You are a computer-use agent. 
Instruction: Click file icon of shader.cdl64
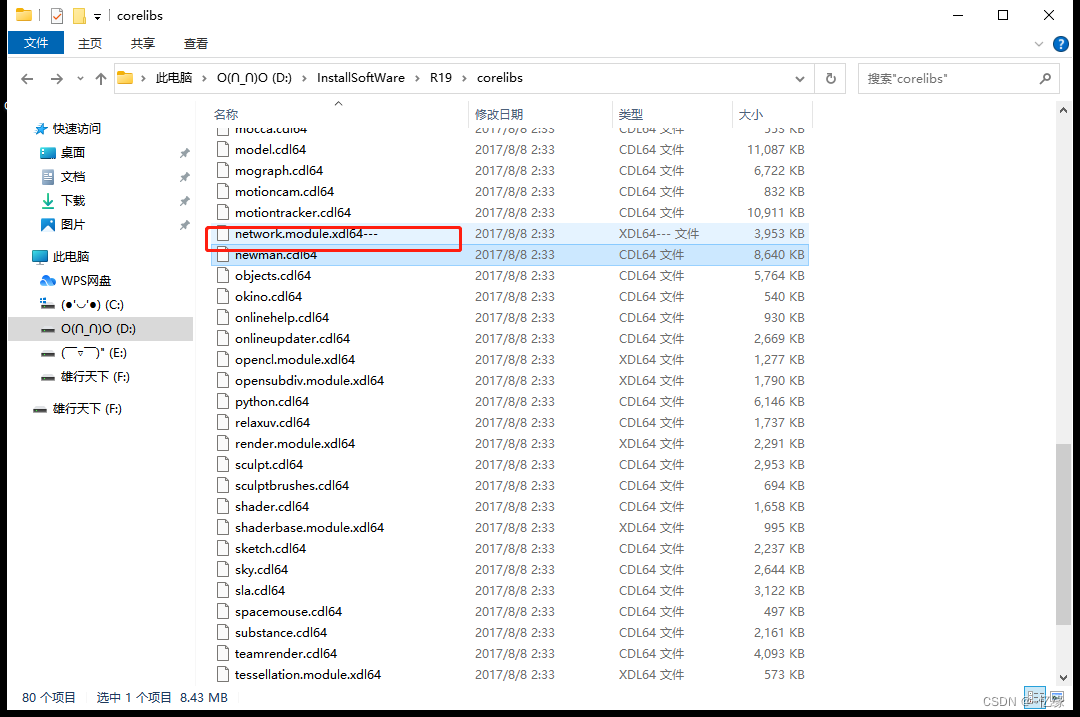[222, 507]
